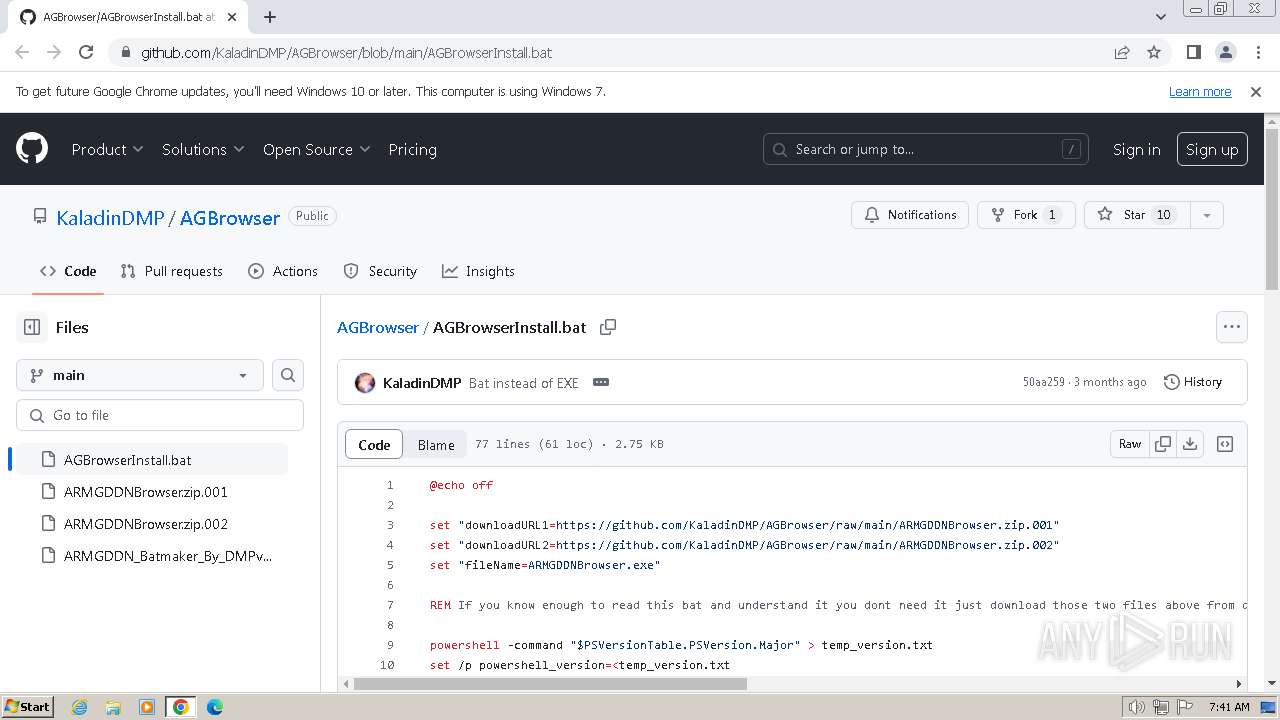The image size is (1280, 720).
Task: Open Microsoft Edge from taskbar
Action: [215, 707]
